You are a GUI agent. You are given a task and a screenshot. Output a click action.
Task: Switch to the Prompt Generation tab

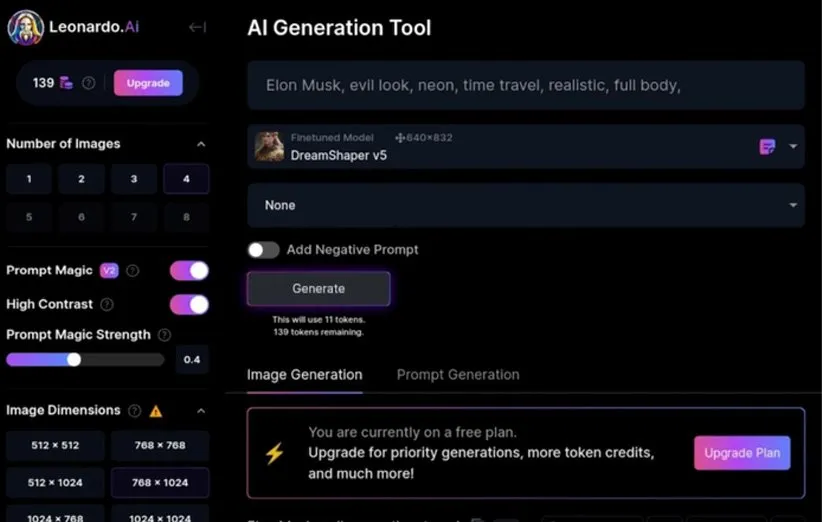(x=458, y=375)
